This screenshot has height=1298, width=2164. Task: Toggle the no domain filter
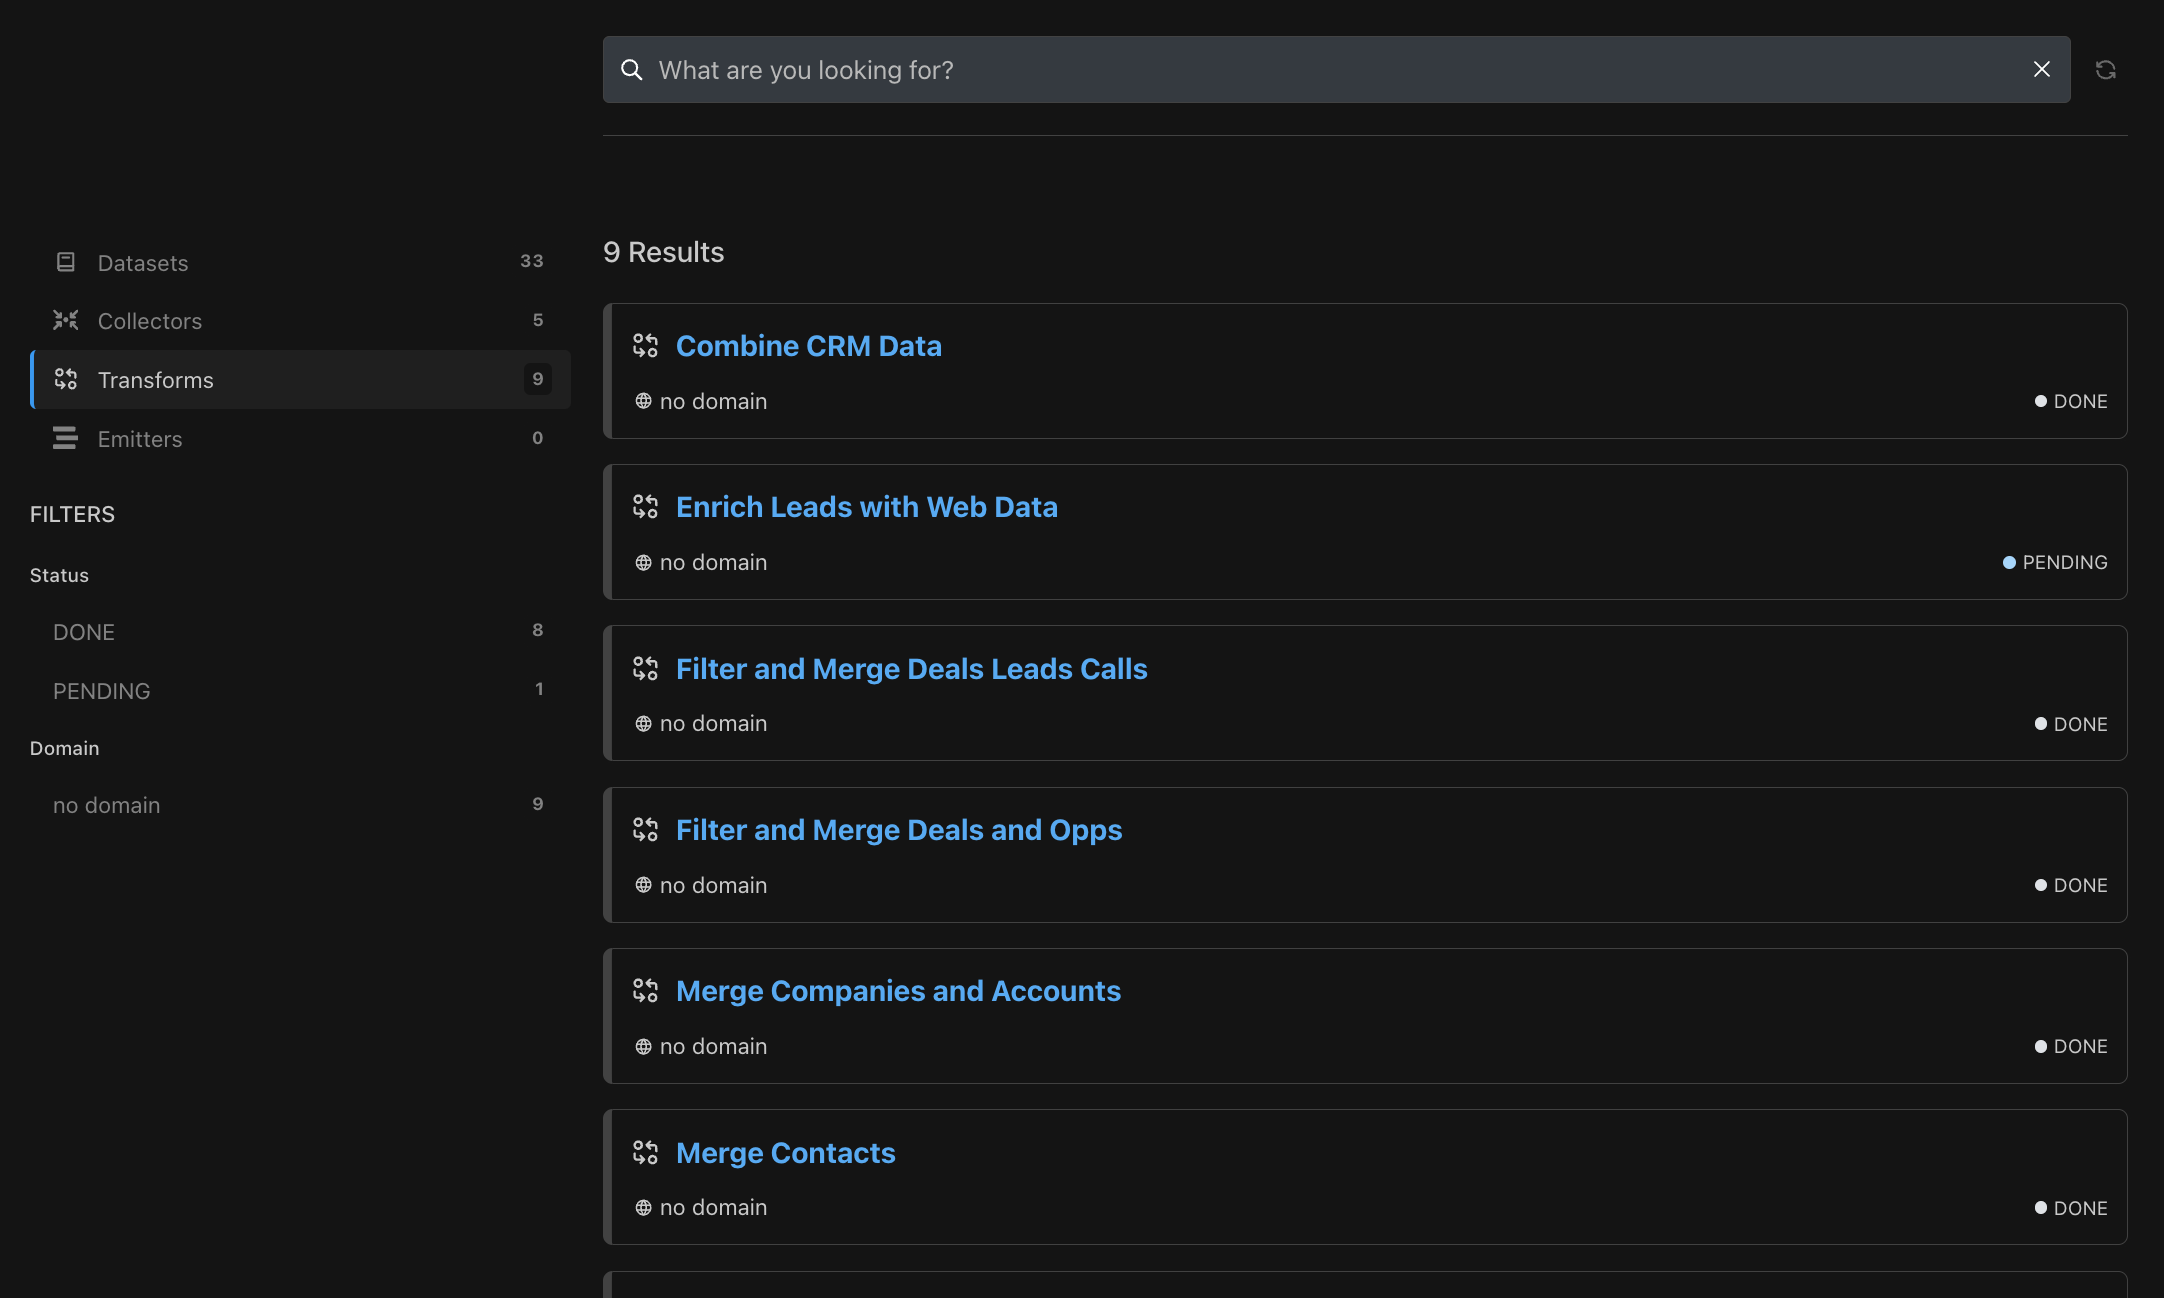106,805
